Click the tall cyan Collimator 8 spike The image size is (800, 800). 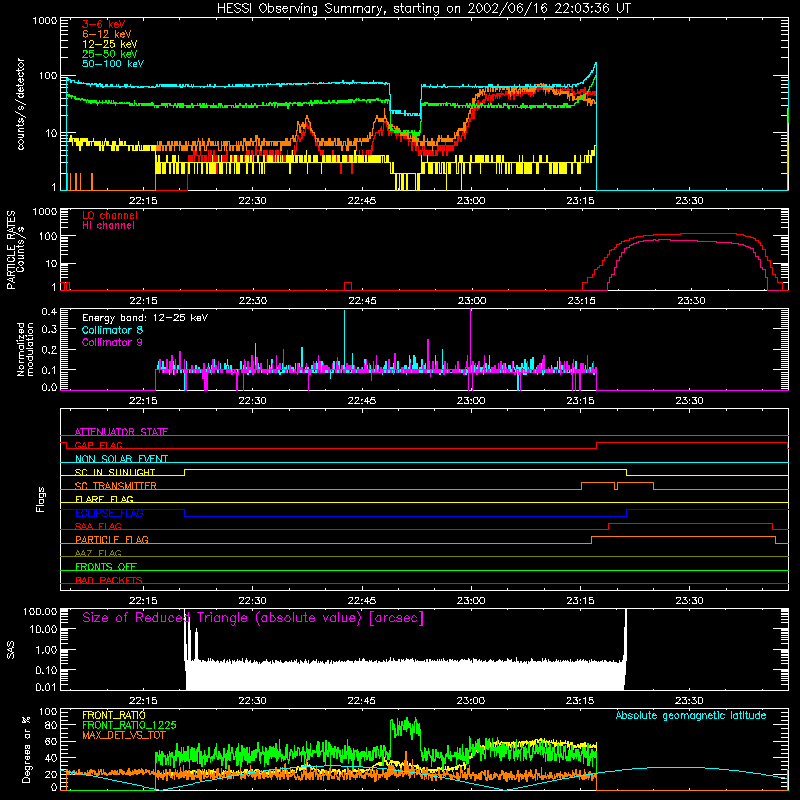click(x=344, y=337)
